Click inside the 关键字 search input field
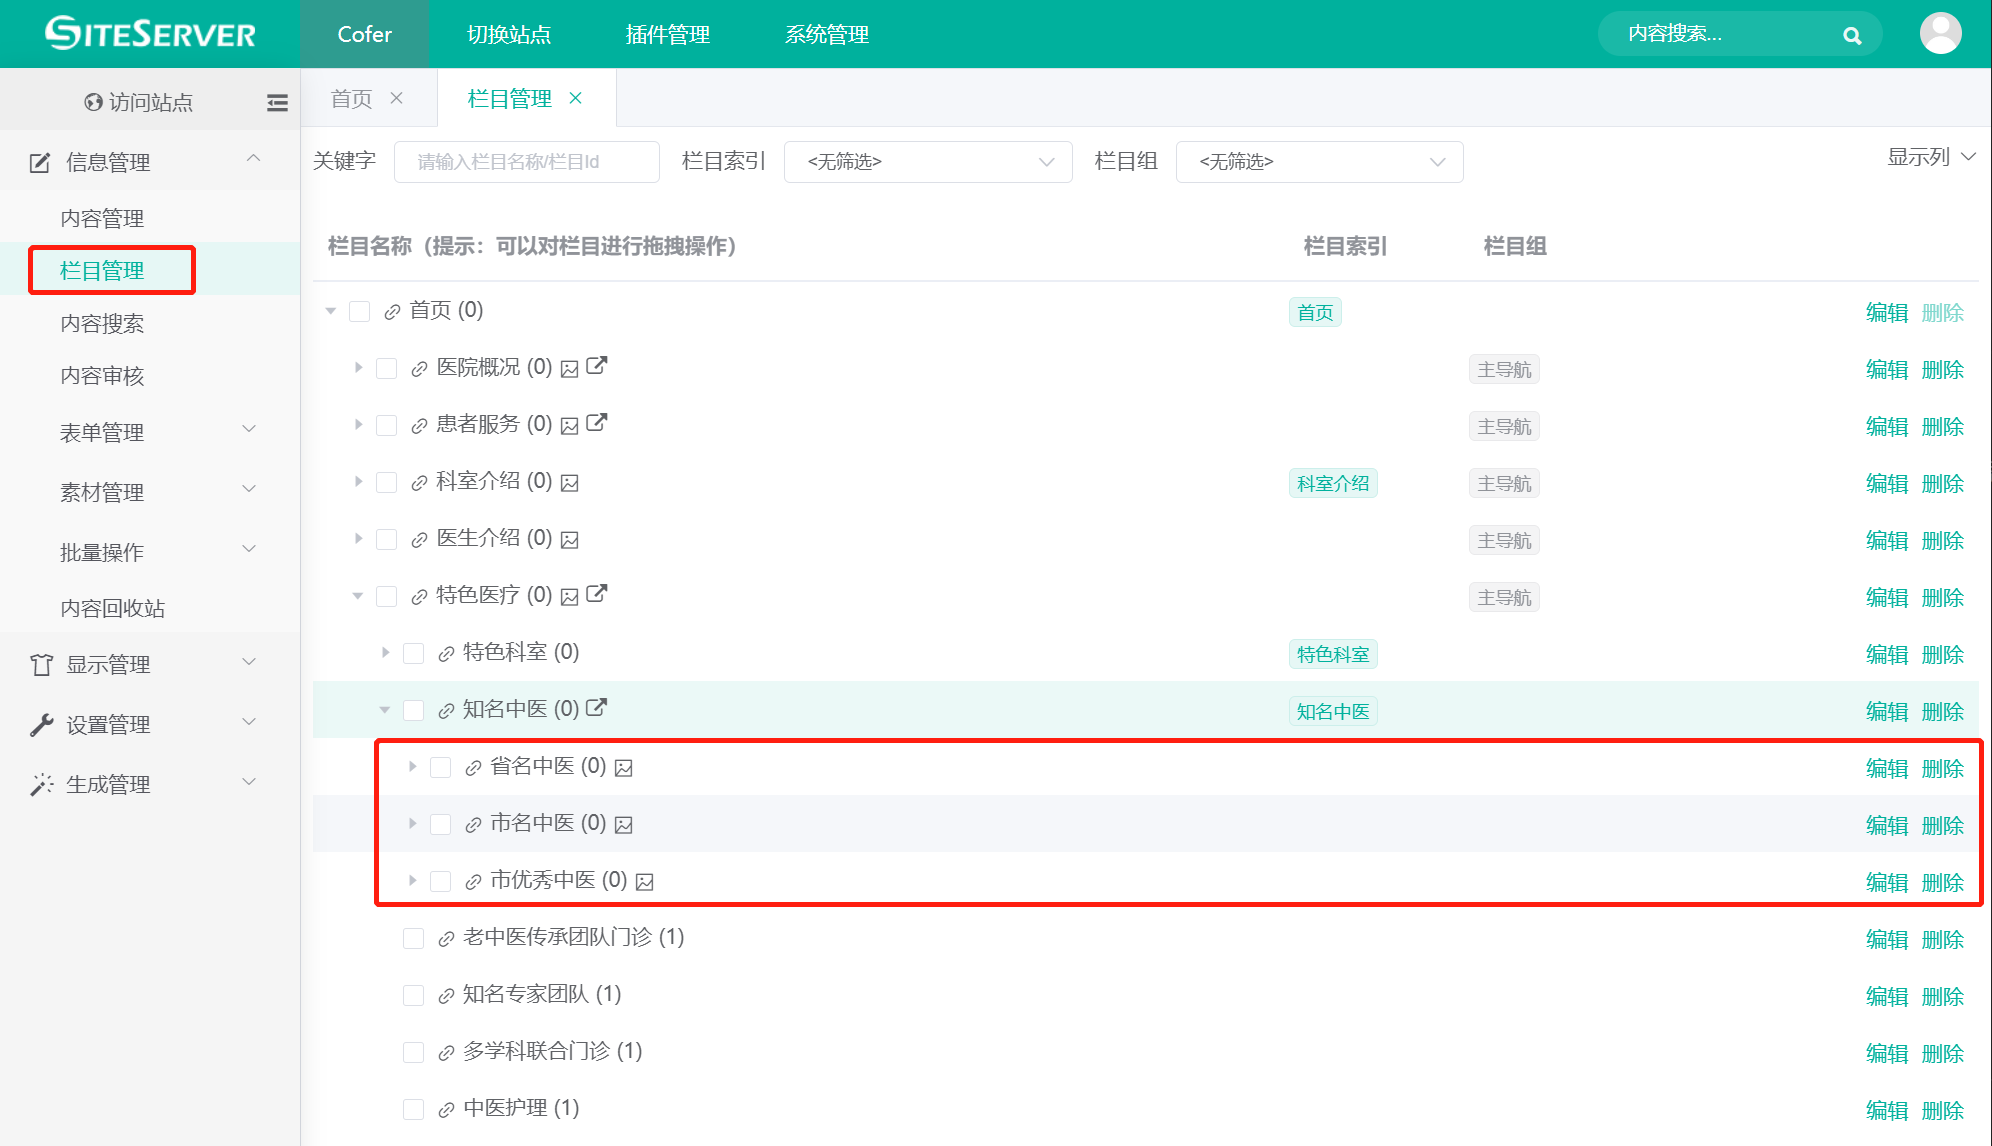 (x=527, y=162)
